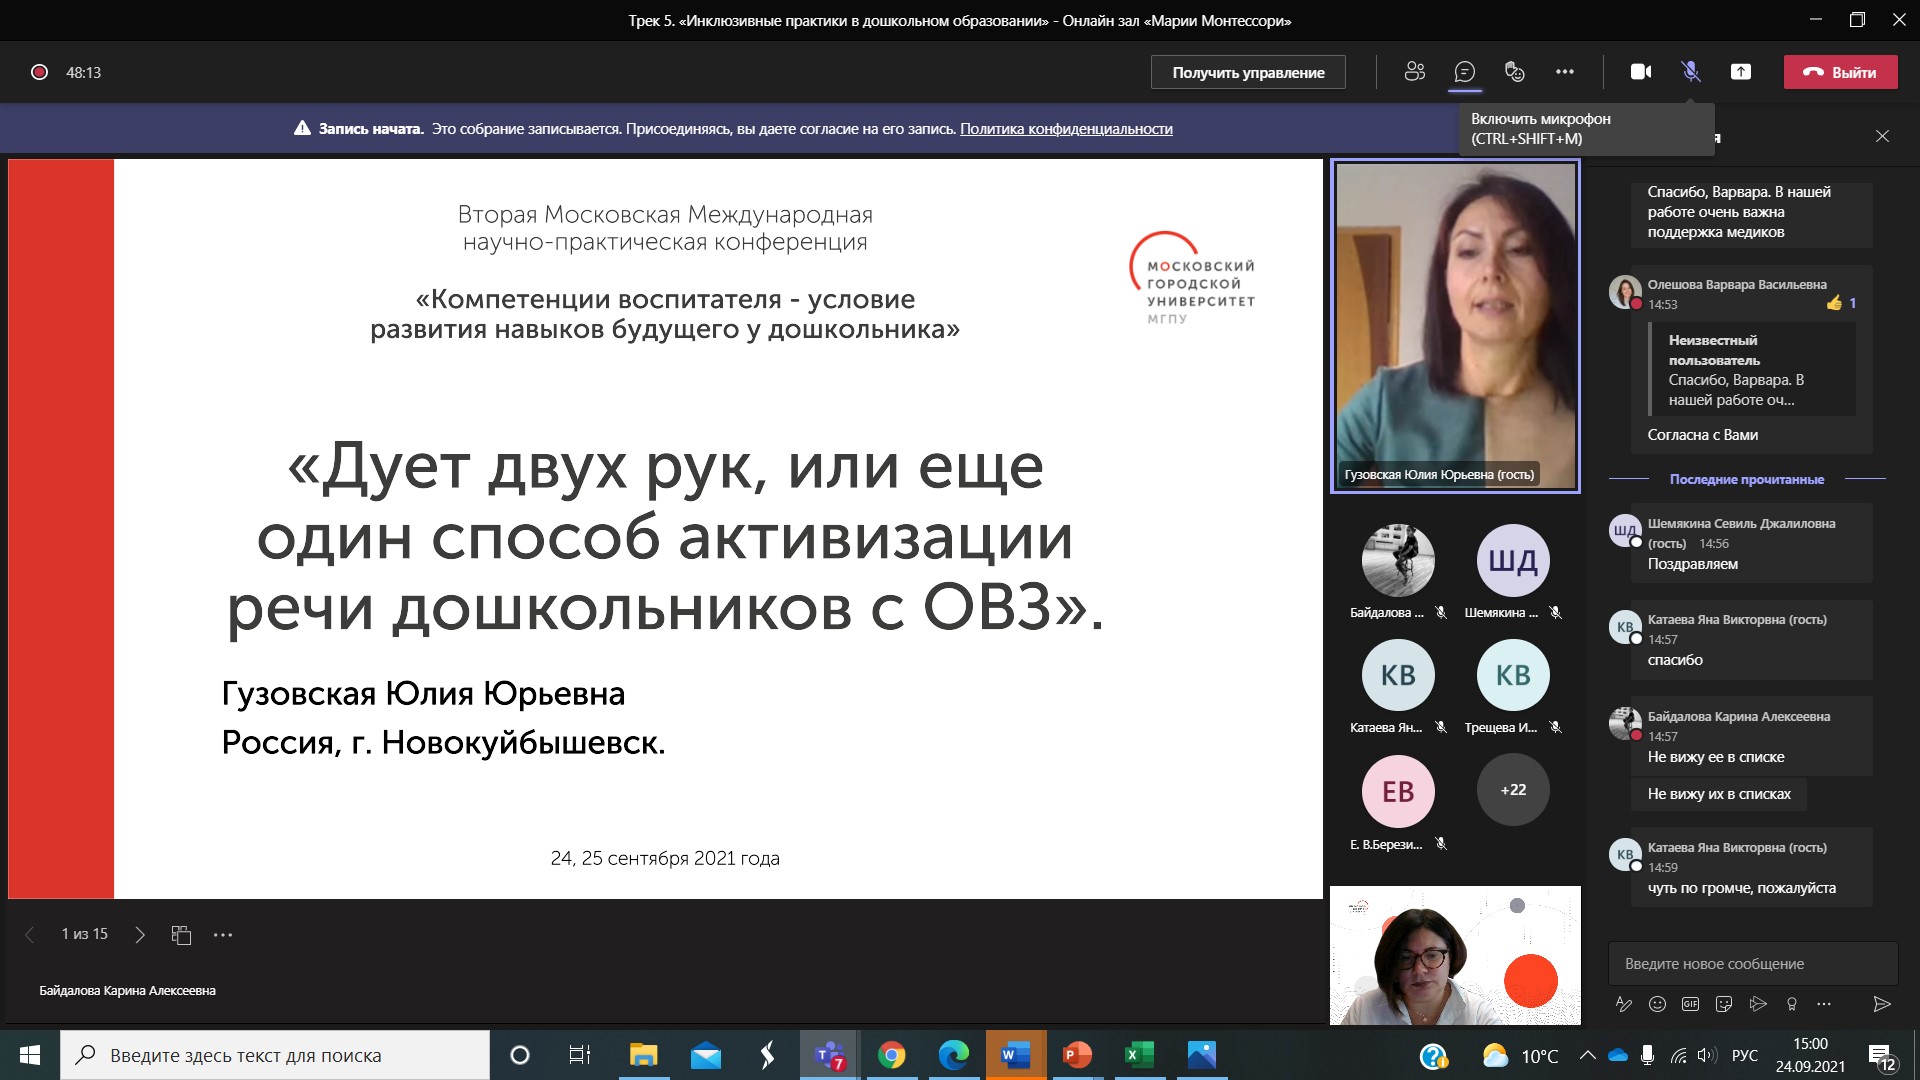
Task: Expand the +22 more participants bubble
Action: point(1513,790)
